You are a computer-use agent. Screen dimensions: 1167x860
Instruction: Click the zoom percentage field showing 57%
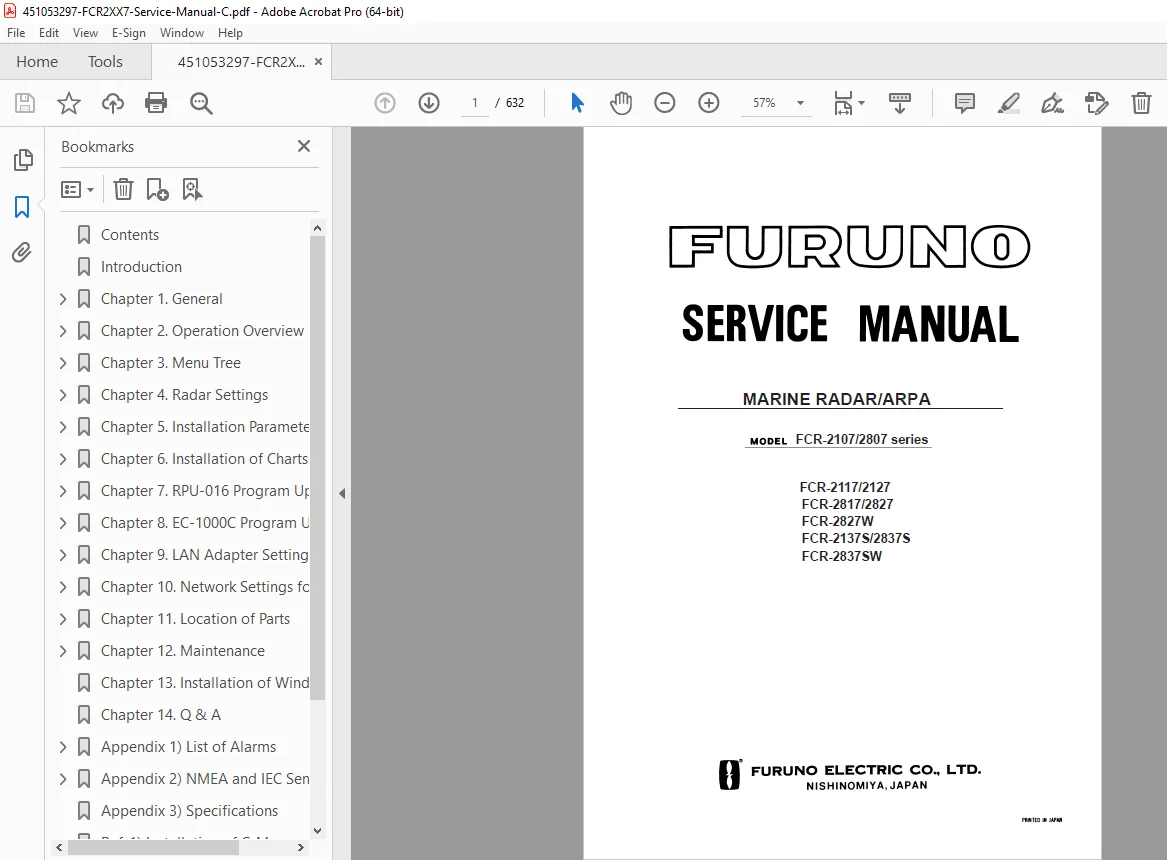(x=764, y=103)
